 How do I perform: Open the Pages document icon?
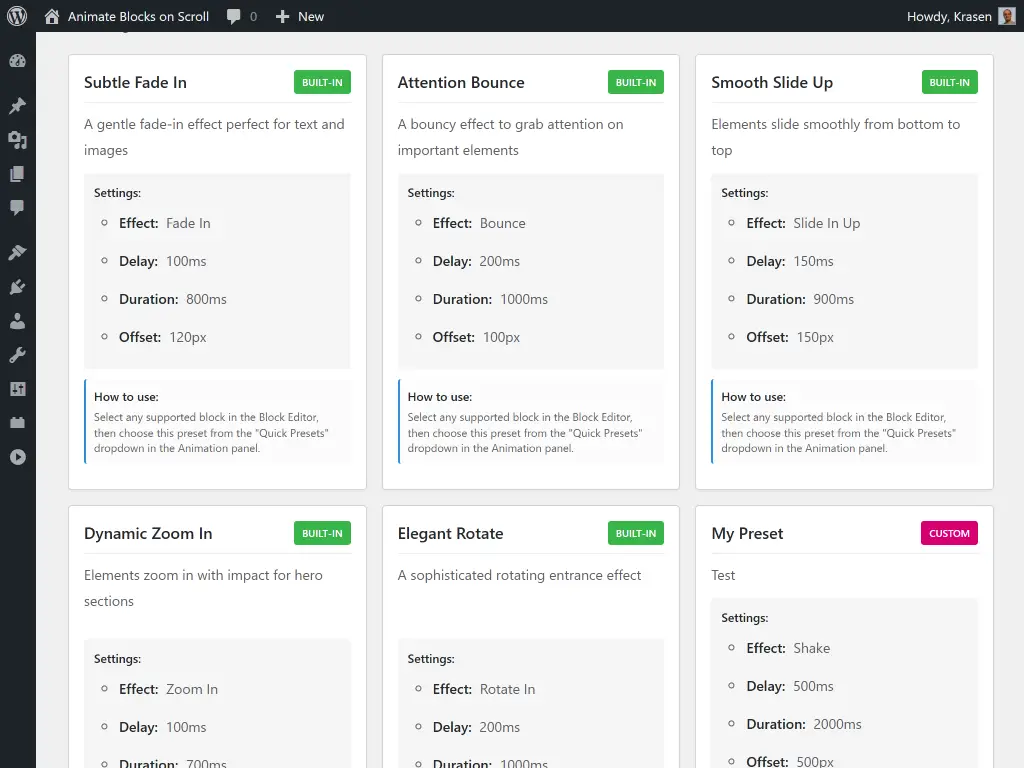click(x=17, y=174)
